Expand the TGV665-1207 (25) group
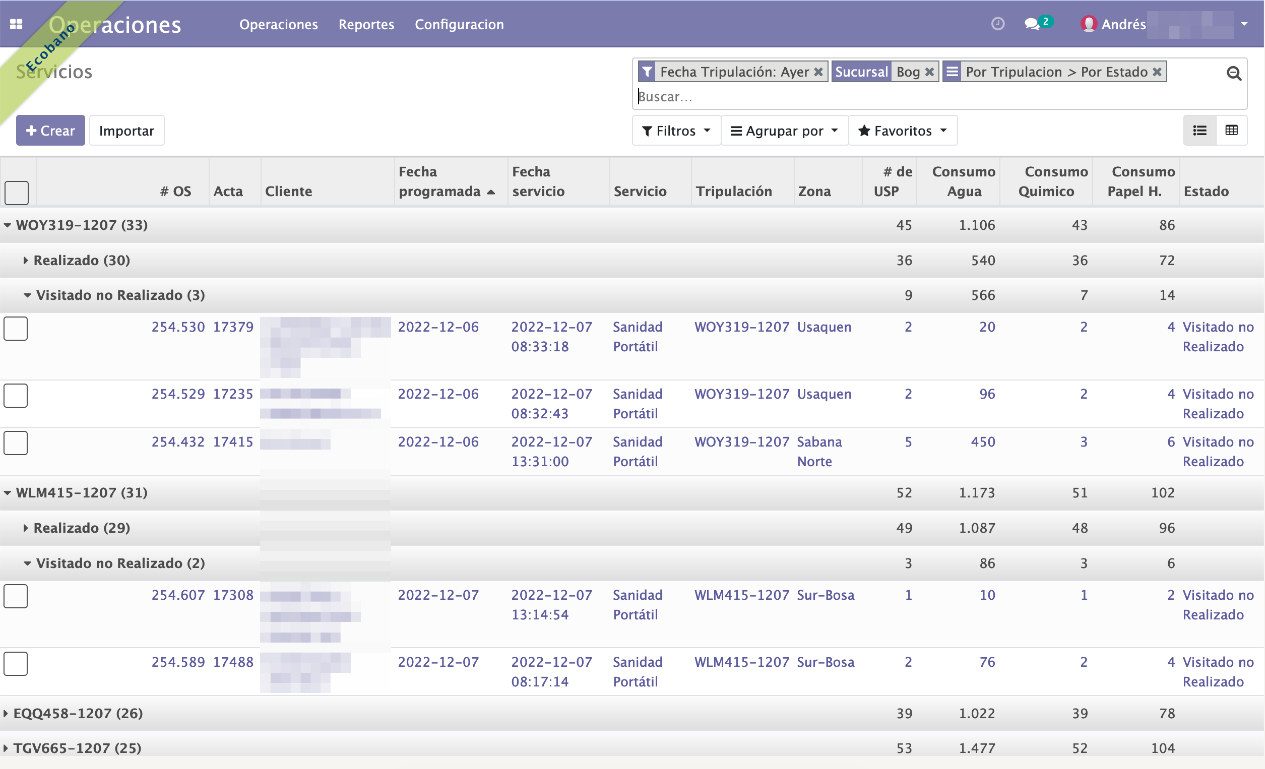 click(73, 748)
